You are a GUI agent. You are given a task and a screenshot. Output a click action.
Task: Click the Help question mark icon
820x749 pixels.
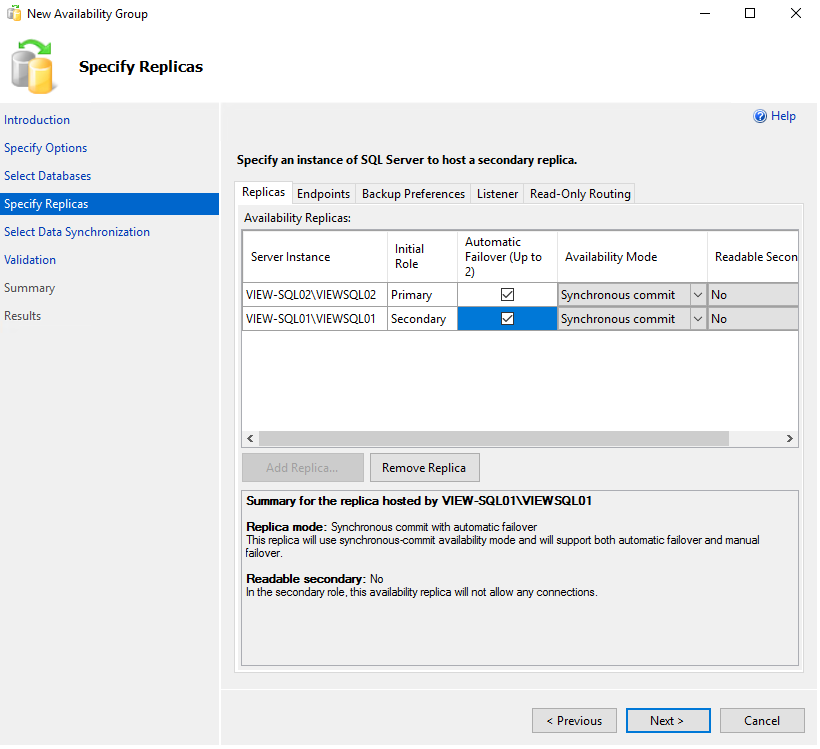pos(760,117)
